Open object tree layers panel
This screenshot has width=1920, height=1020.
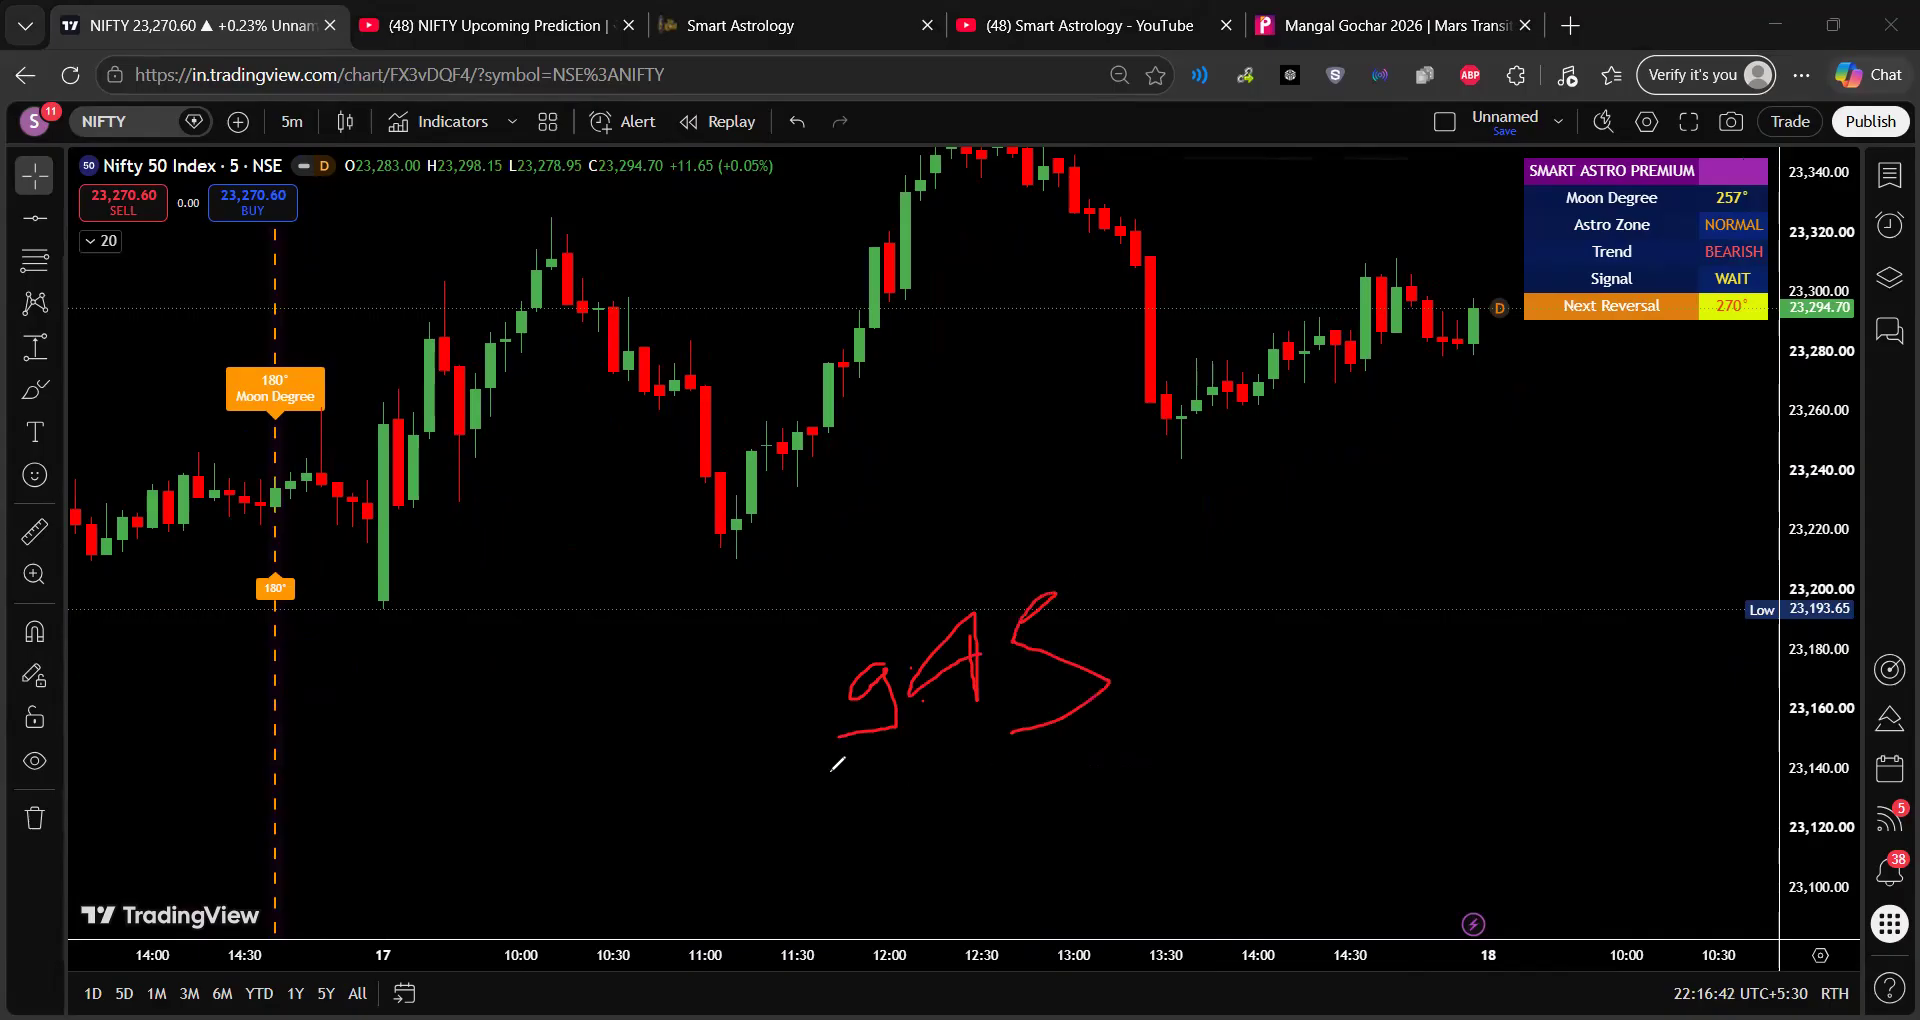(x=1889, y=278)
